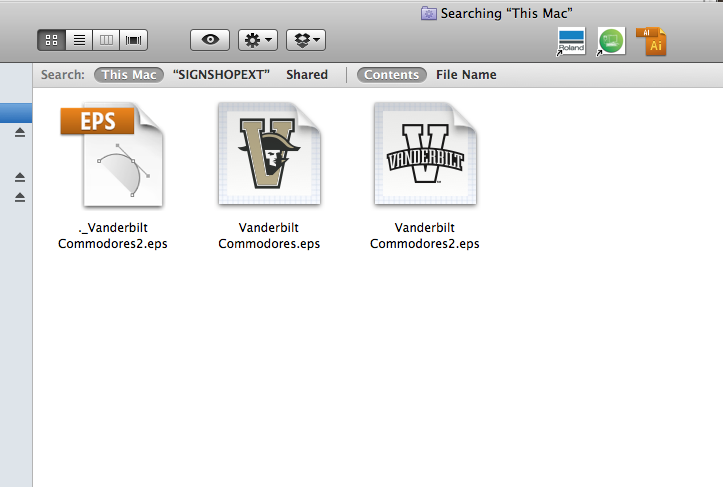Click the "._Vanderbilt Commodores2.eps" file name
The image size is (723, 487).
113,236
